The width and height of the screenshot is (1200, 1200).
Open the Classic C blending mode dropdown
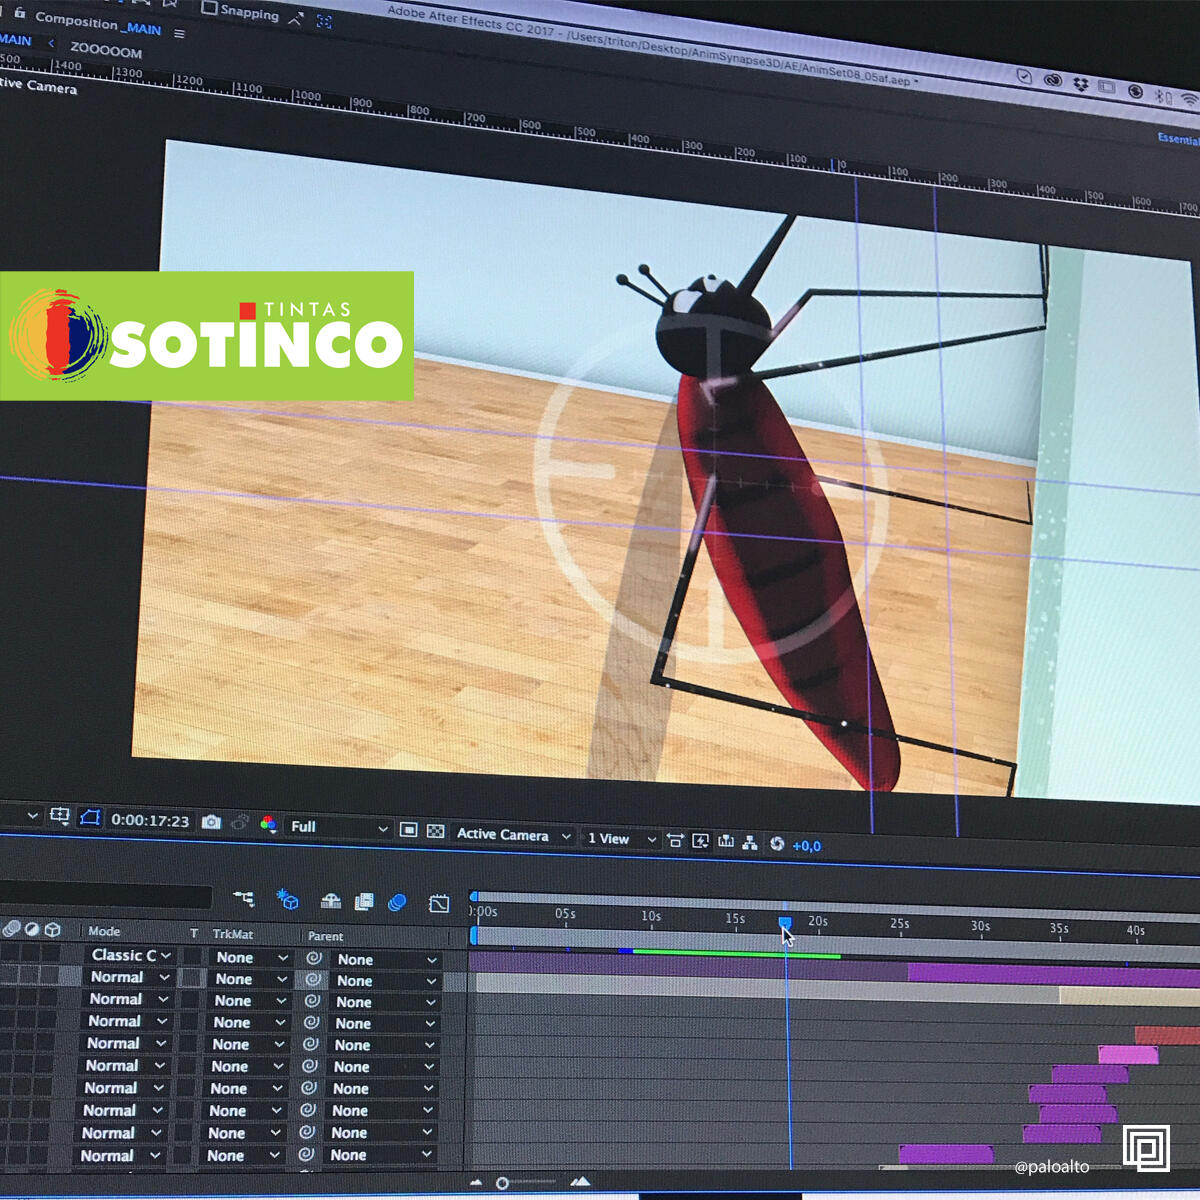130,955
